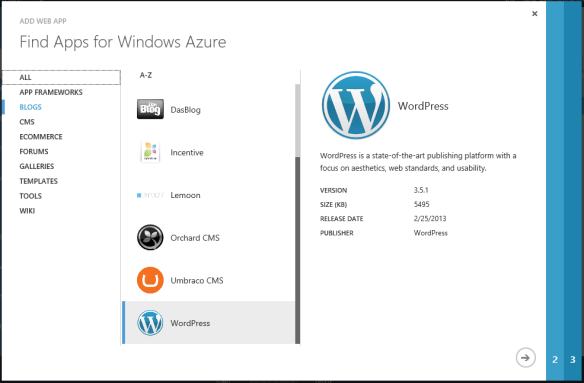Image resolution: width=584 pixels, height=383 pixels.
Task: Click the version value 3.5.1
Action: click(x=421, y=190)
